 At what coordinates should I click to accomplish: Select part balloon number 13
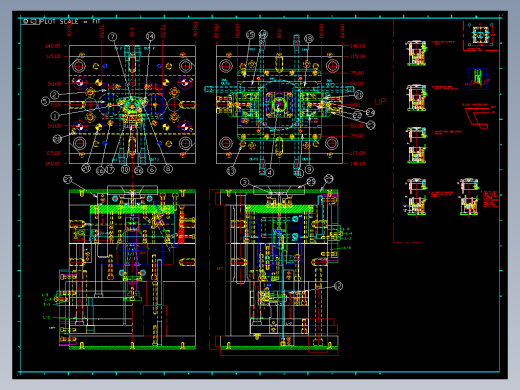231,171
